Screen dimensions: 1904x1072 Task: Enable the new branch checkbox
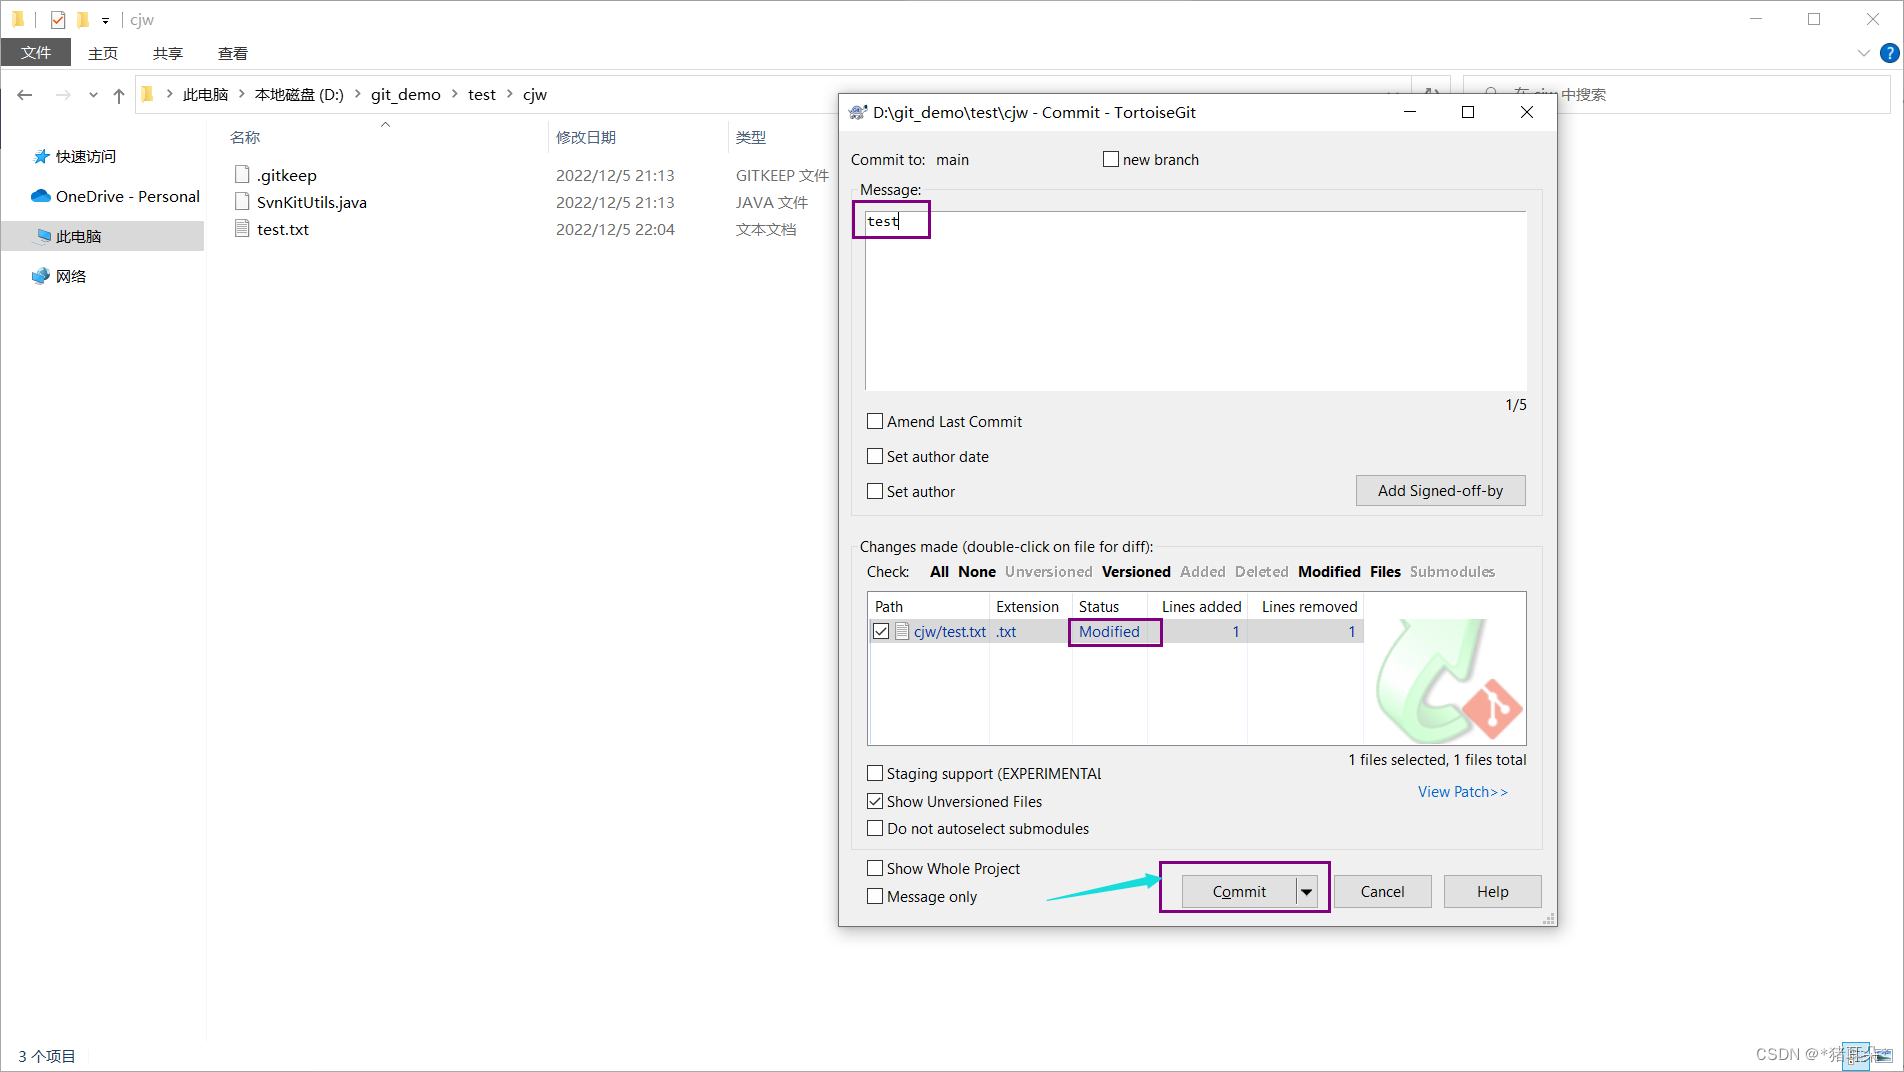[x=1110, y=158]
